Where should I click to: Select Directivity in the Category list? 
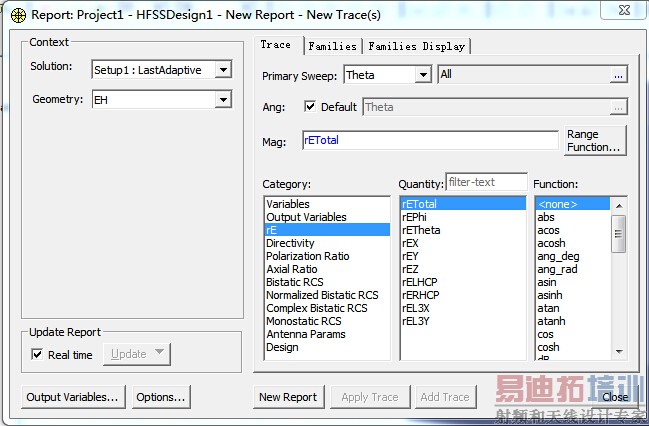tap(327, 243)
